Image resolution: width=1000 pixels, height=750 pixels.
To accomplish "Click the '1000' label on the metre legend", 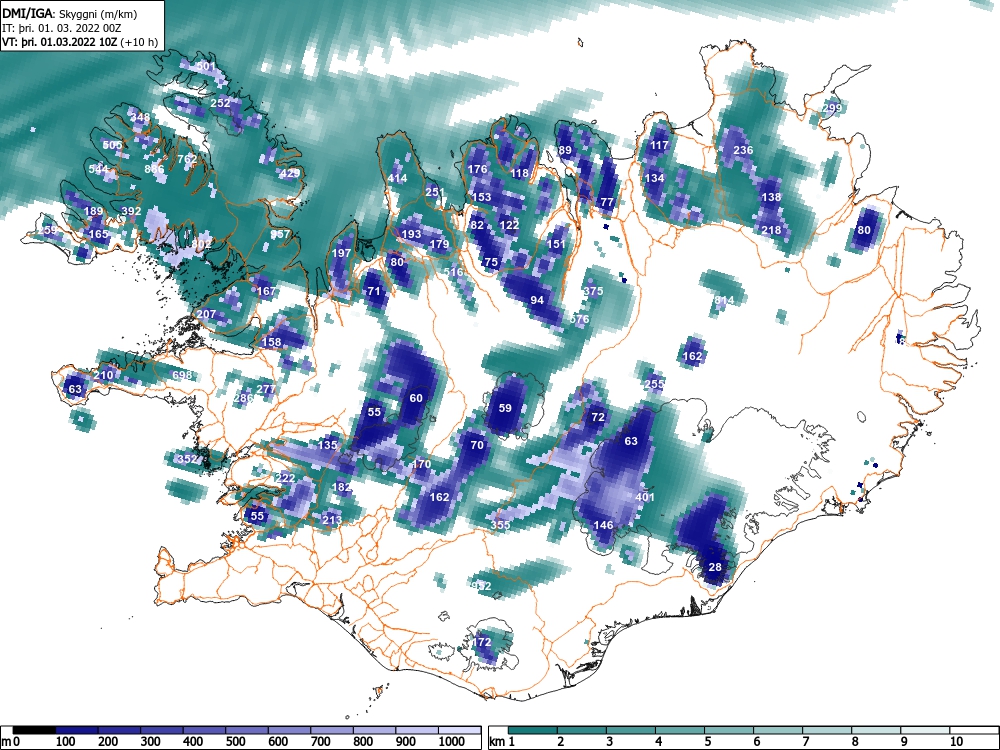I will (452, 742).
